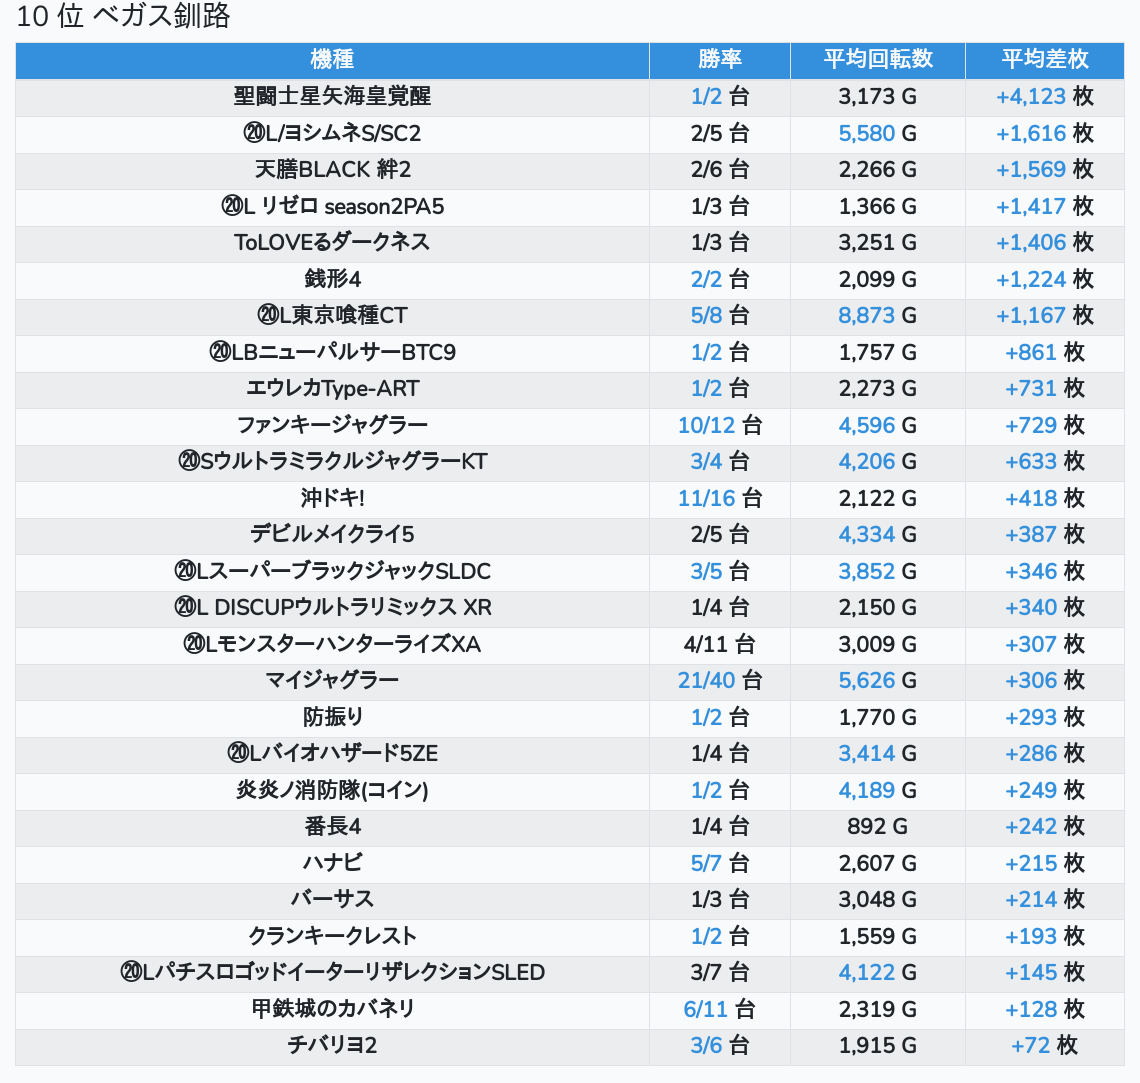The image size is (1140, 1083).
Task: Select the 3/6 台 win rate
Action: click(720, 1046)
